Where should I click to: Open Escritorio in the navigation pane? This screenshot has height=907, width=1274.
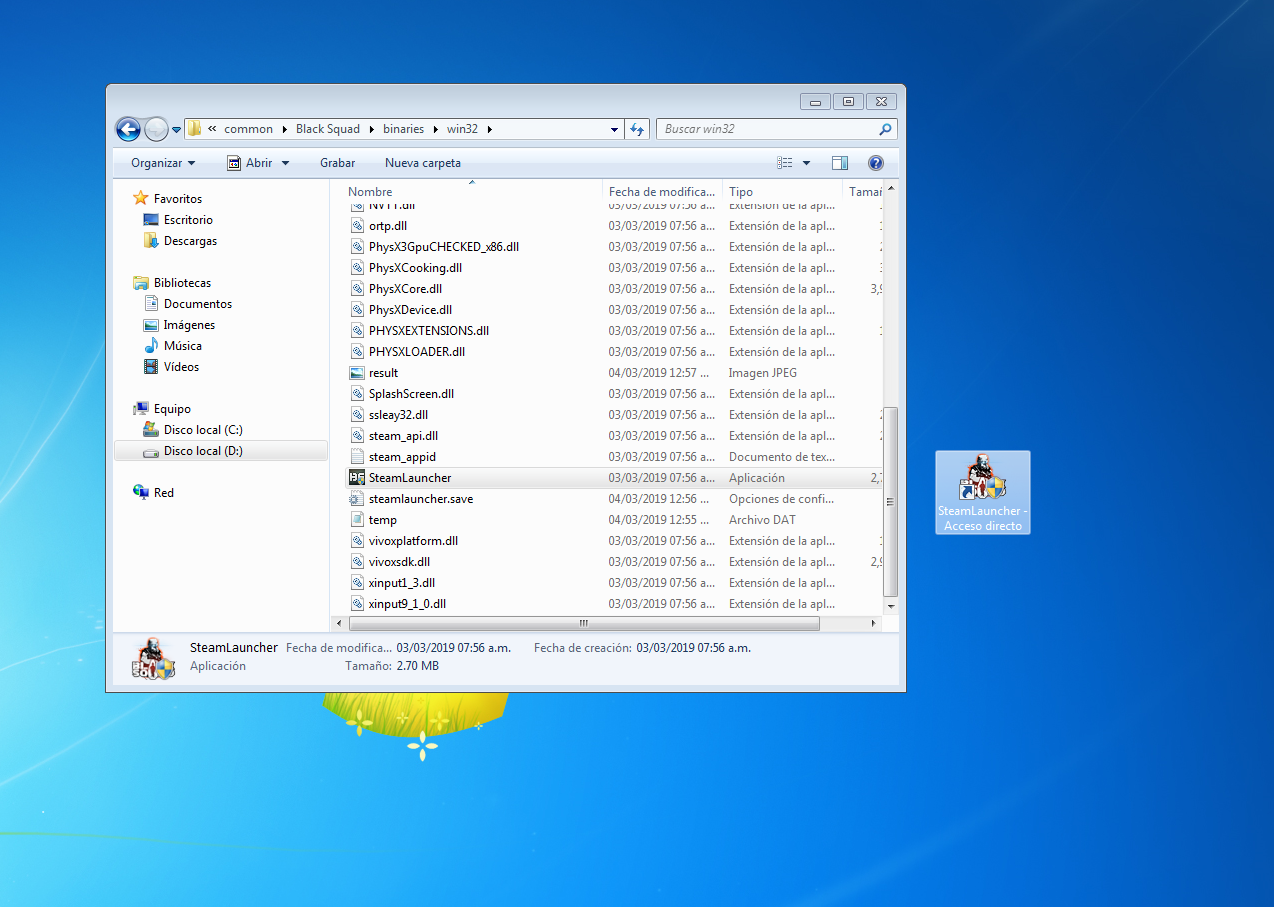point(188,220)
